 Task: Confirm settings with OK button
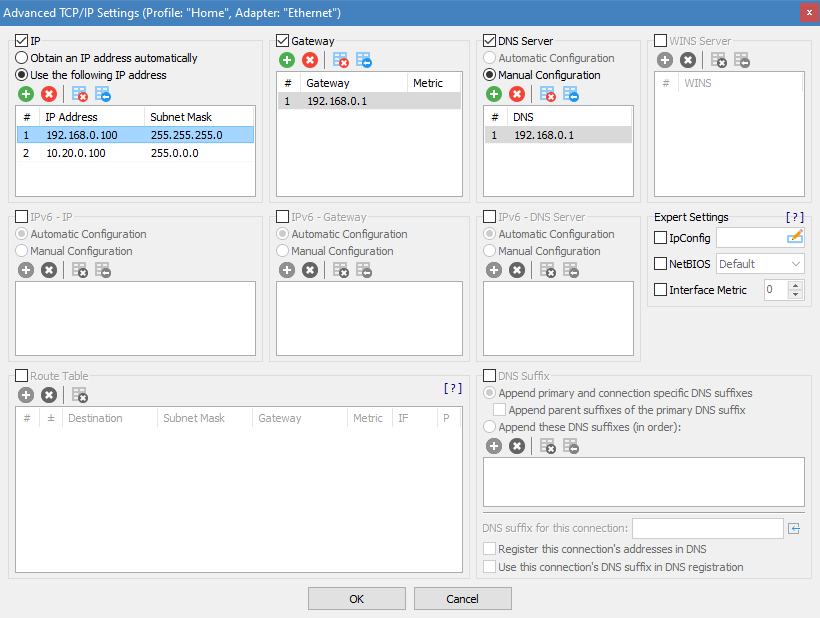[x=357, y=599]
